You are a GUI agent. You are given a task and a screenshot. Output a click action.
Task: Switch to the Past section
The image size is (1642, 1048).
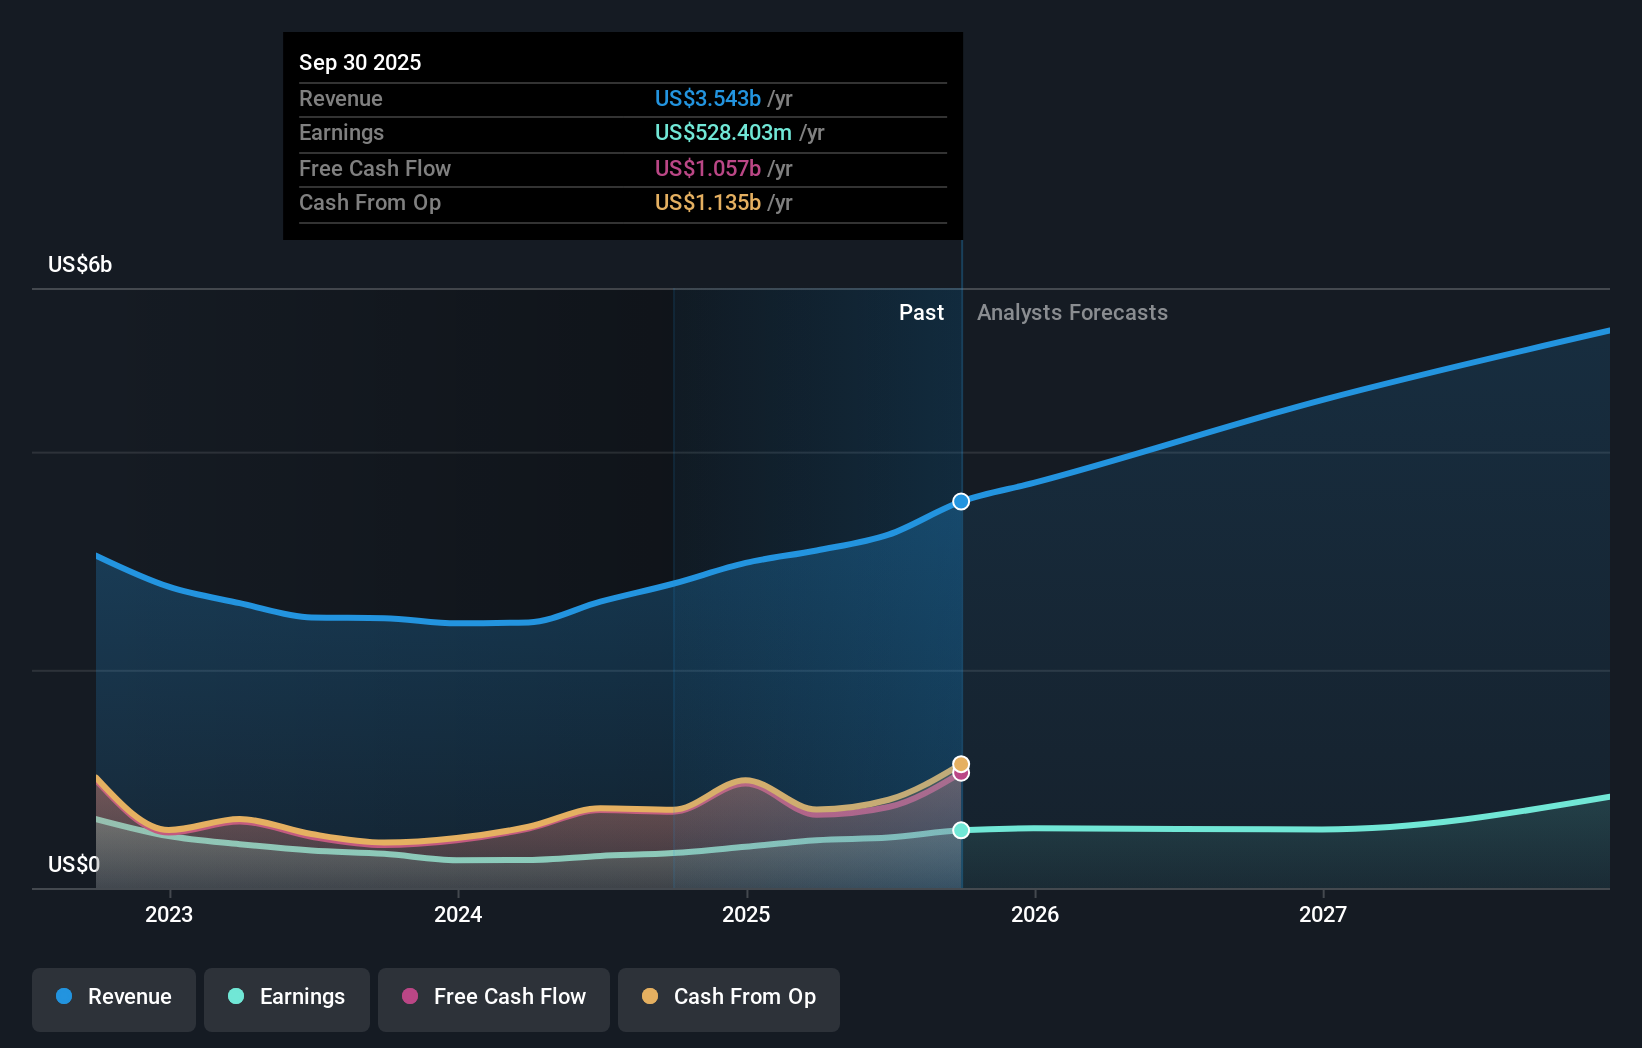(x=921, y=313)
